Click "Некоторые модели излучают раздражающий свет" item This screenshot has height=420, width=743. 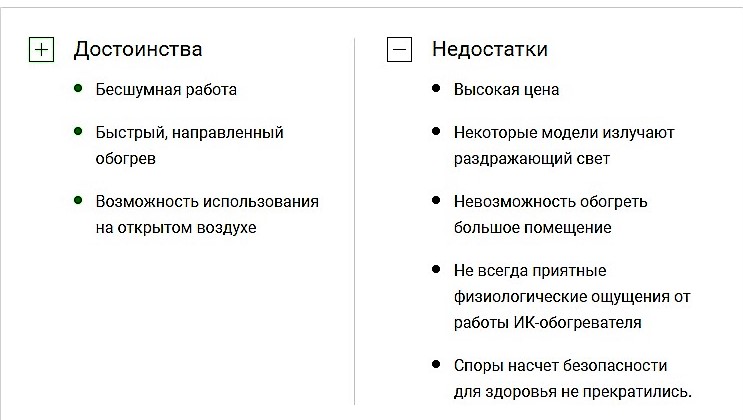click(564, 145)
